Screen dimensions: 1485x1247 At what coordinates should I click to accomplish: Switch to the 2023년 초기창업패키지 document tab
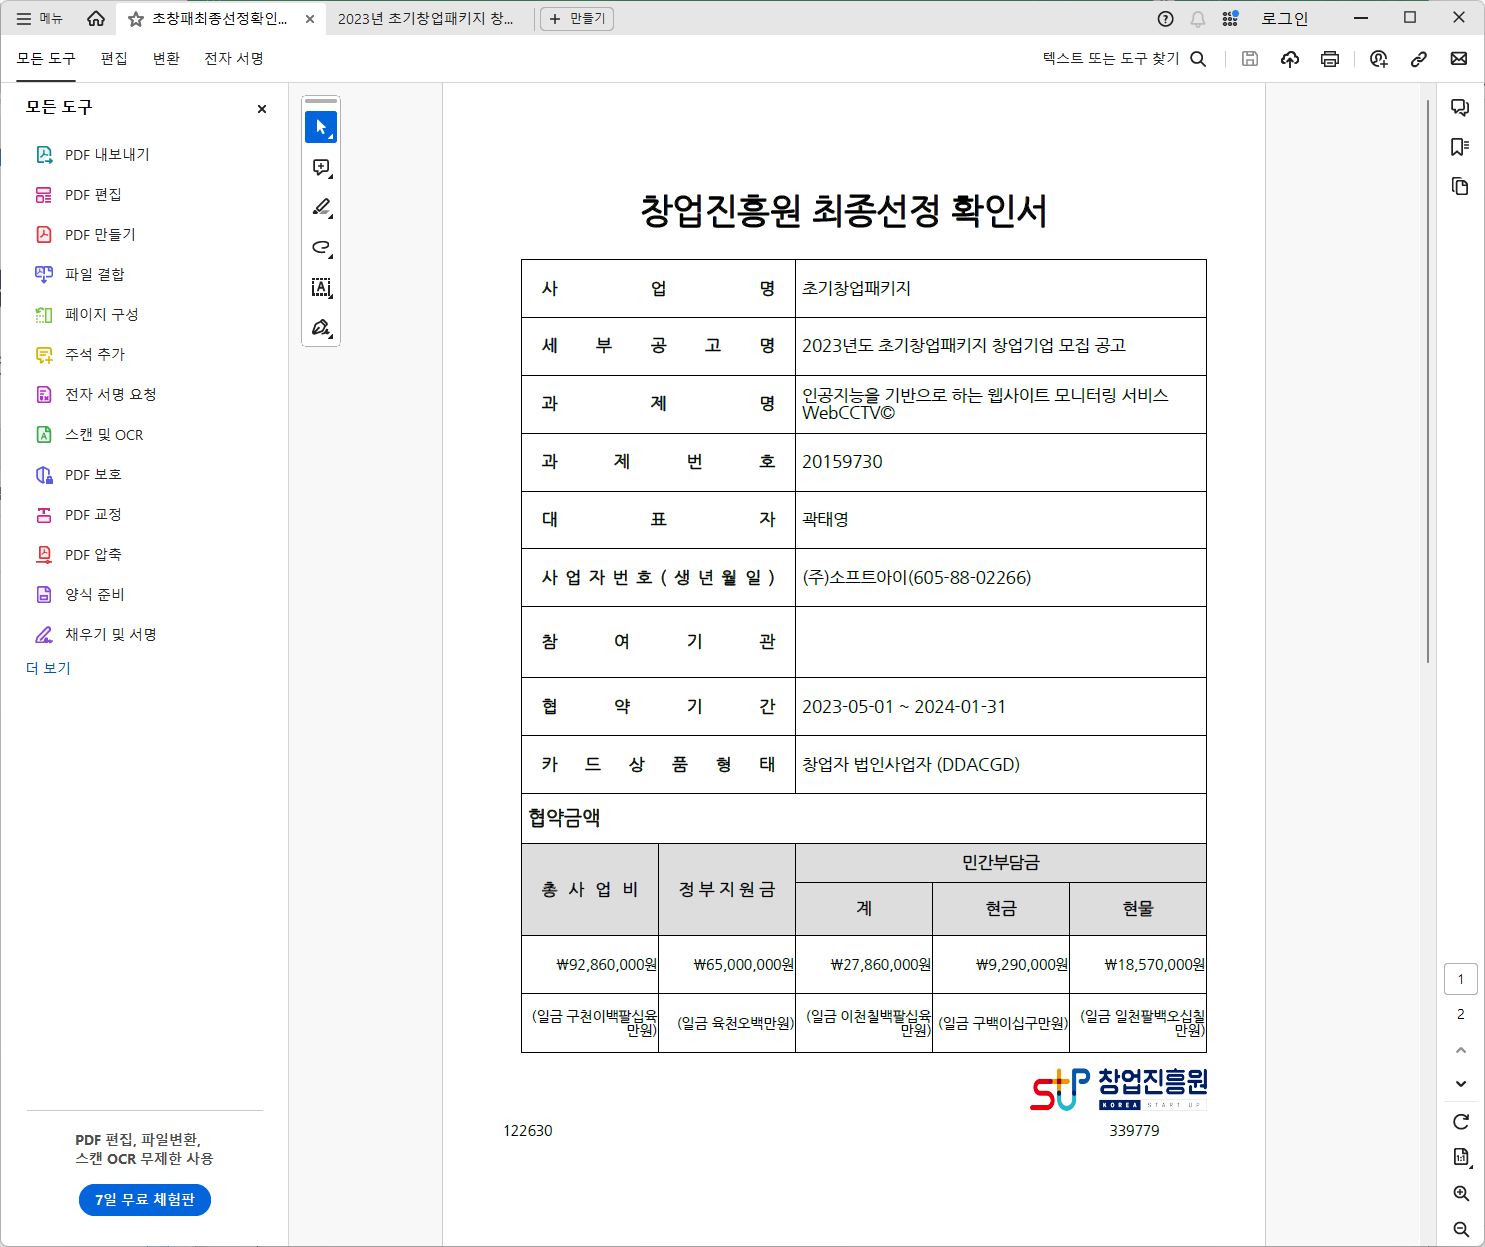coord(428,18)
